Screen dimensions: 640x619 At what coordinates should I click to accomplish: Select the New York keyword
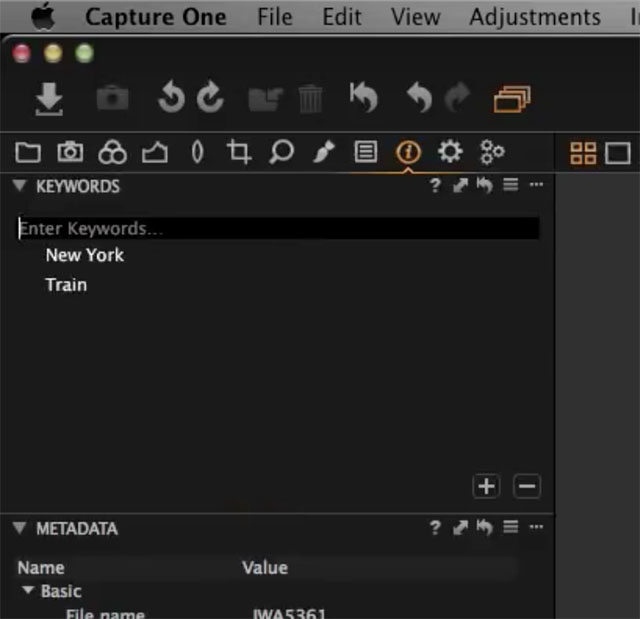click(x=84, y=255)
